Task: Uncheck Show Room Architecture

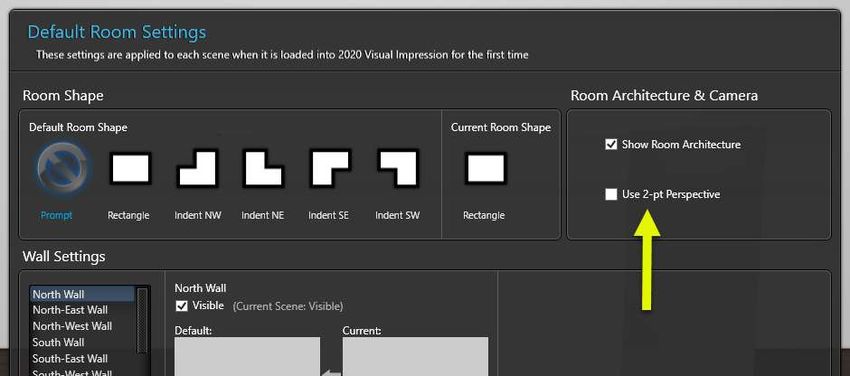Action: [611, 145]
